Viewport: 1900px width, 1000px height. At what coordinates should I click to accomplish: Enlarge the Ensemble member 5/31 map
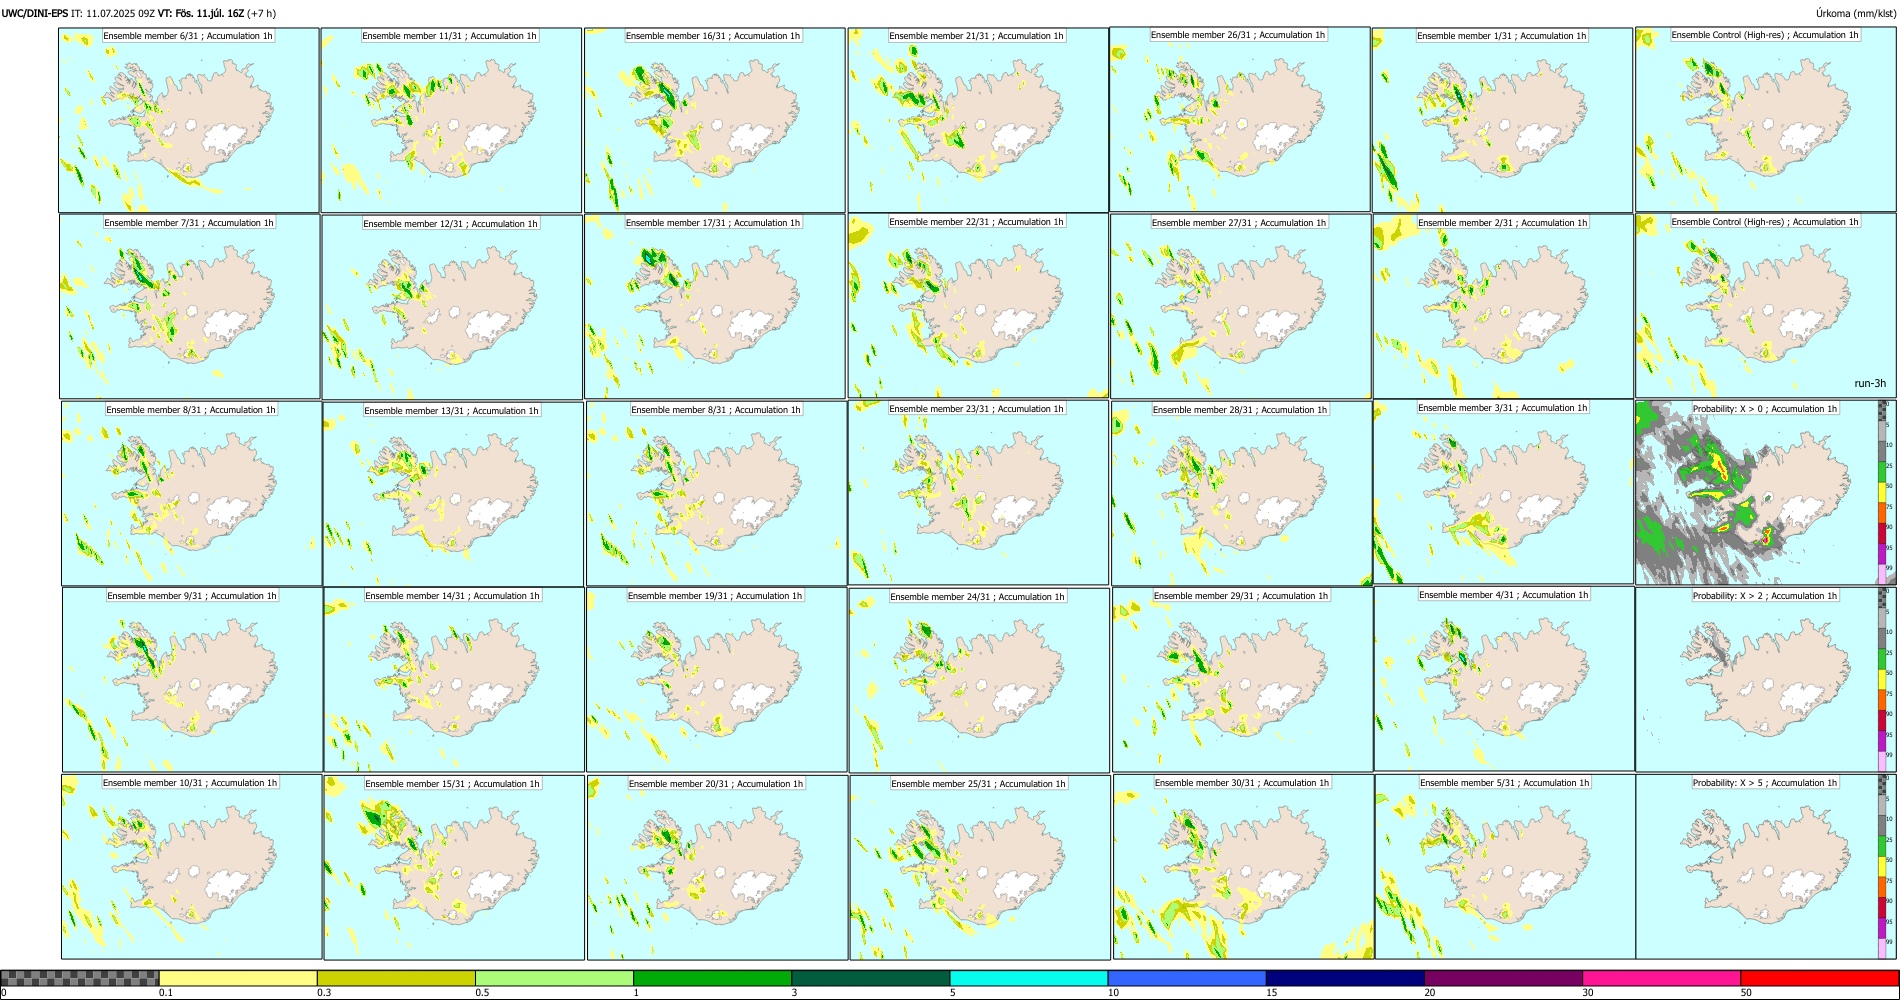1506,867
